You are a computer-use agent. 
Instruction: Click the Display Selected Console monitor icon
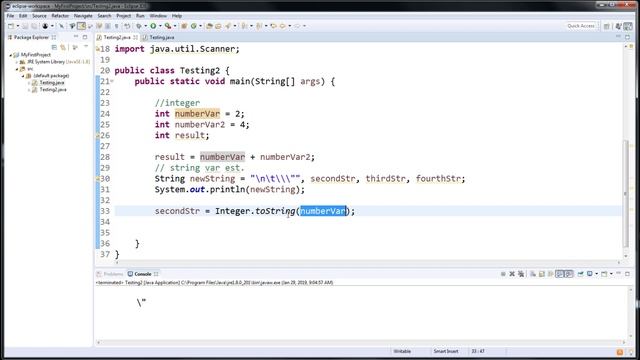click(589, 274)
